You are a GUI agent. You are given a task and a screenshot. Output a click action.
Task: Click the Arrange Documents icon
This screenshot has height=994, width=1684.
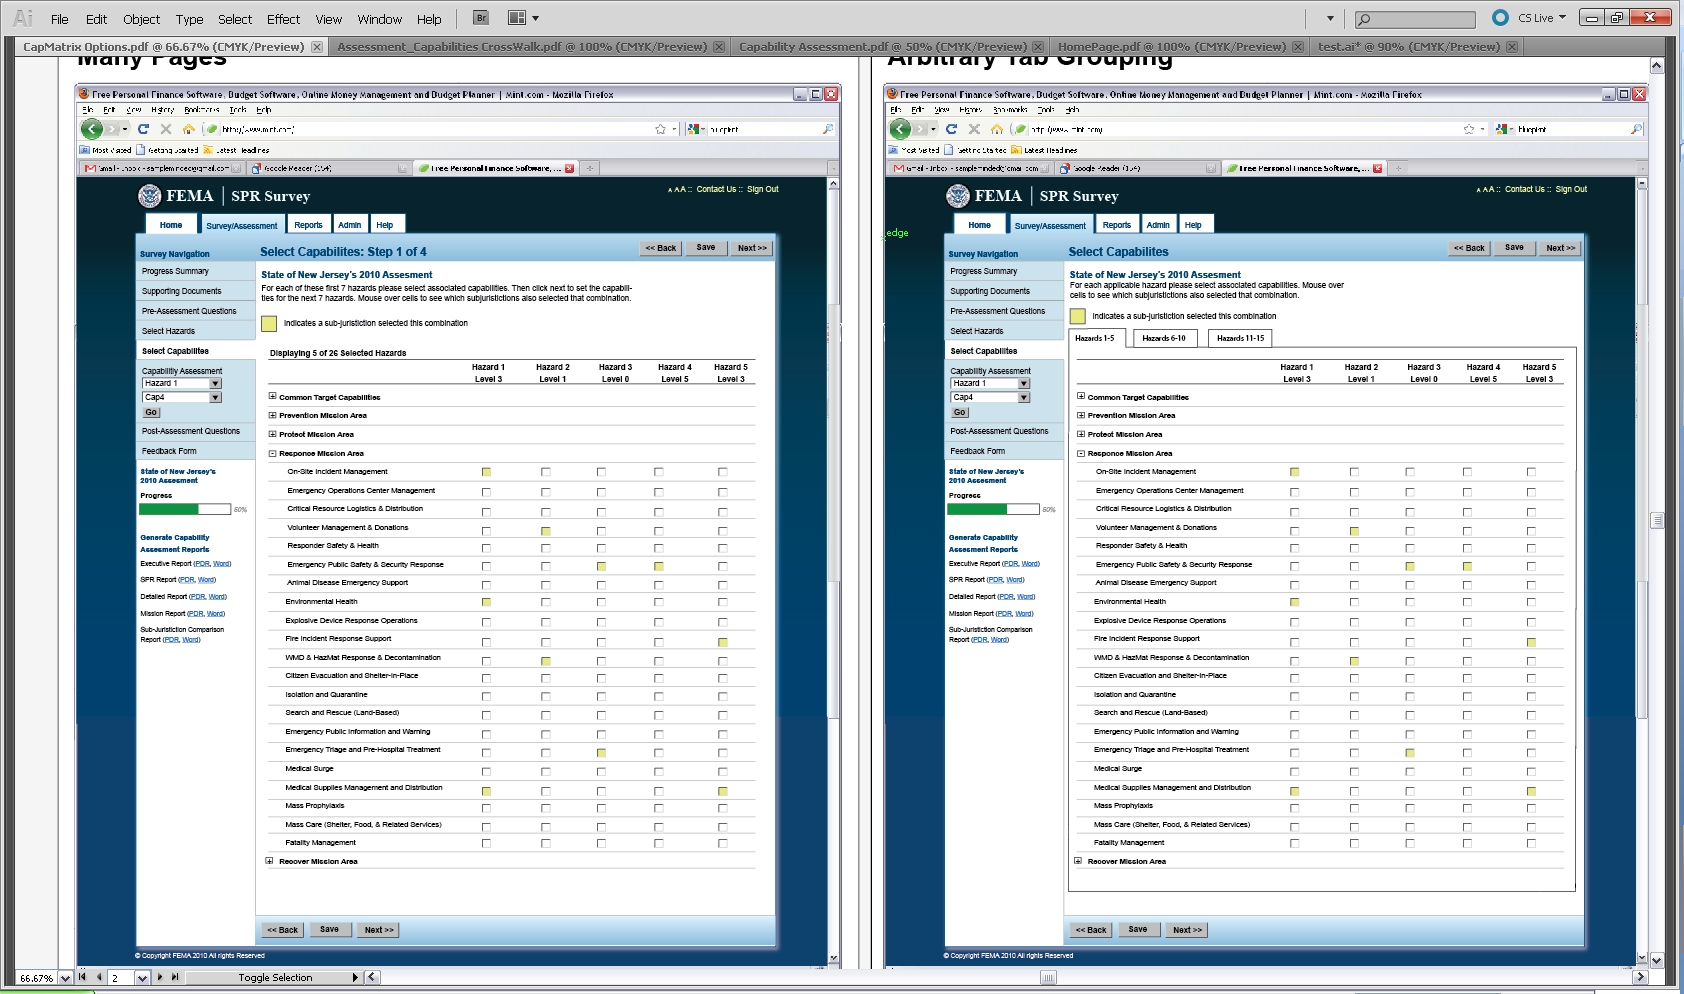coord(517,18)
